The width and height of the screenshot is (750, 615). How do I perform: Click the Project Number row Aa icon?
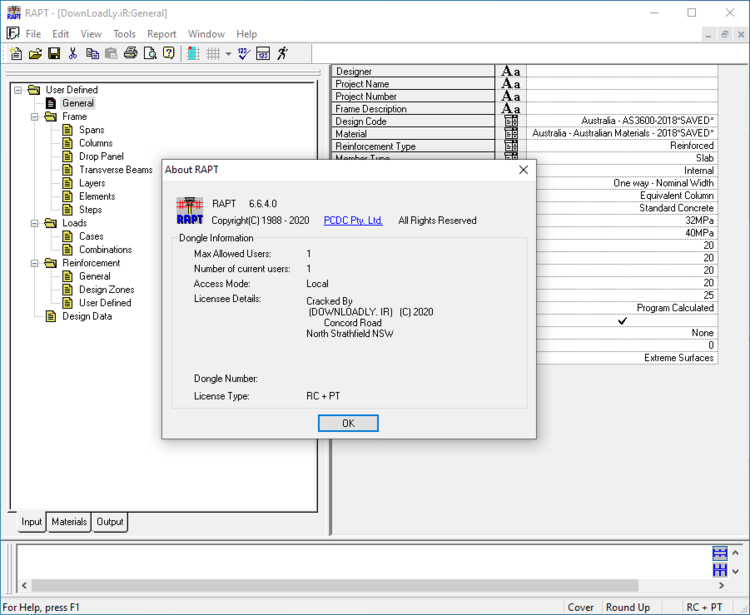[x=510, y=96]
